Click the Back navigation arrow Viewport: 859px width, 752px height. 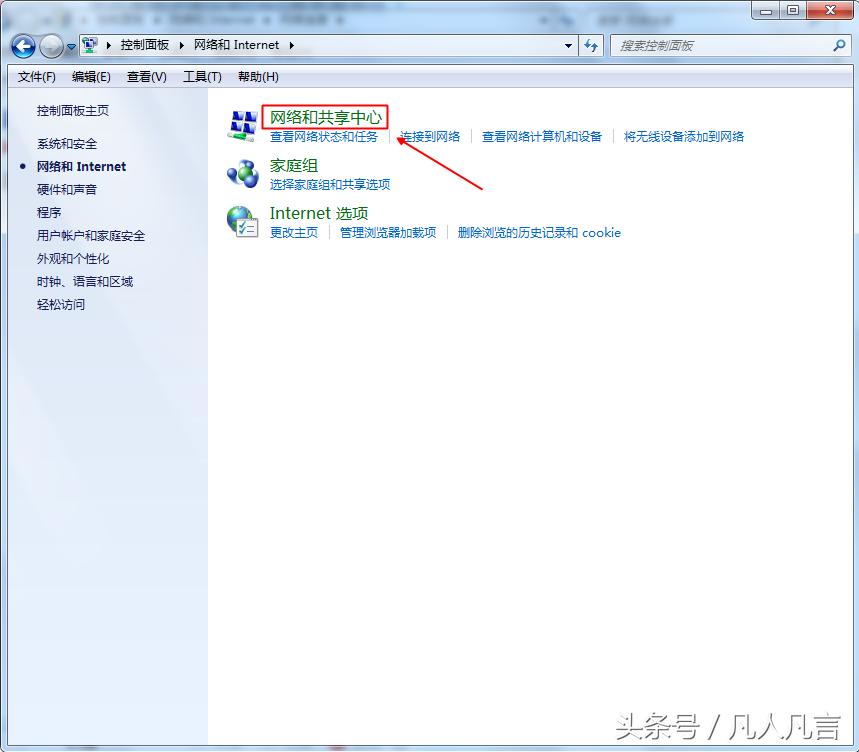pos(22,45)
